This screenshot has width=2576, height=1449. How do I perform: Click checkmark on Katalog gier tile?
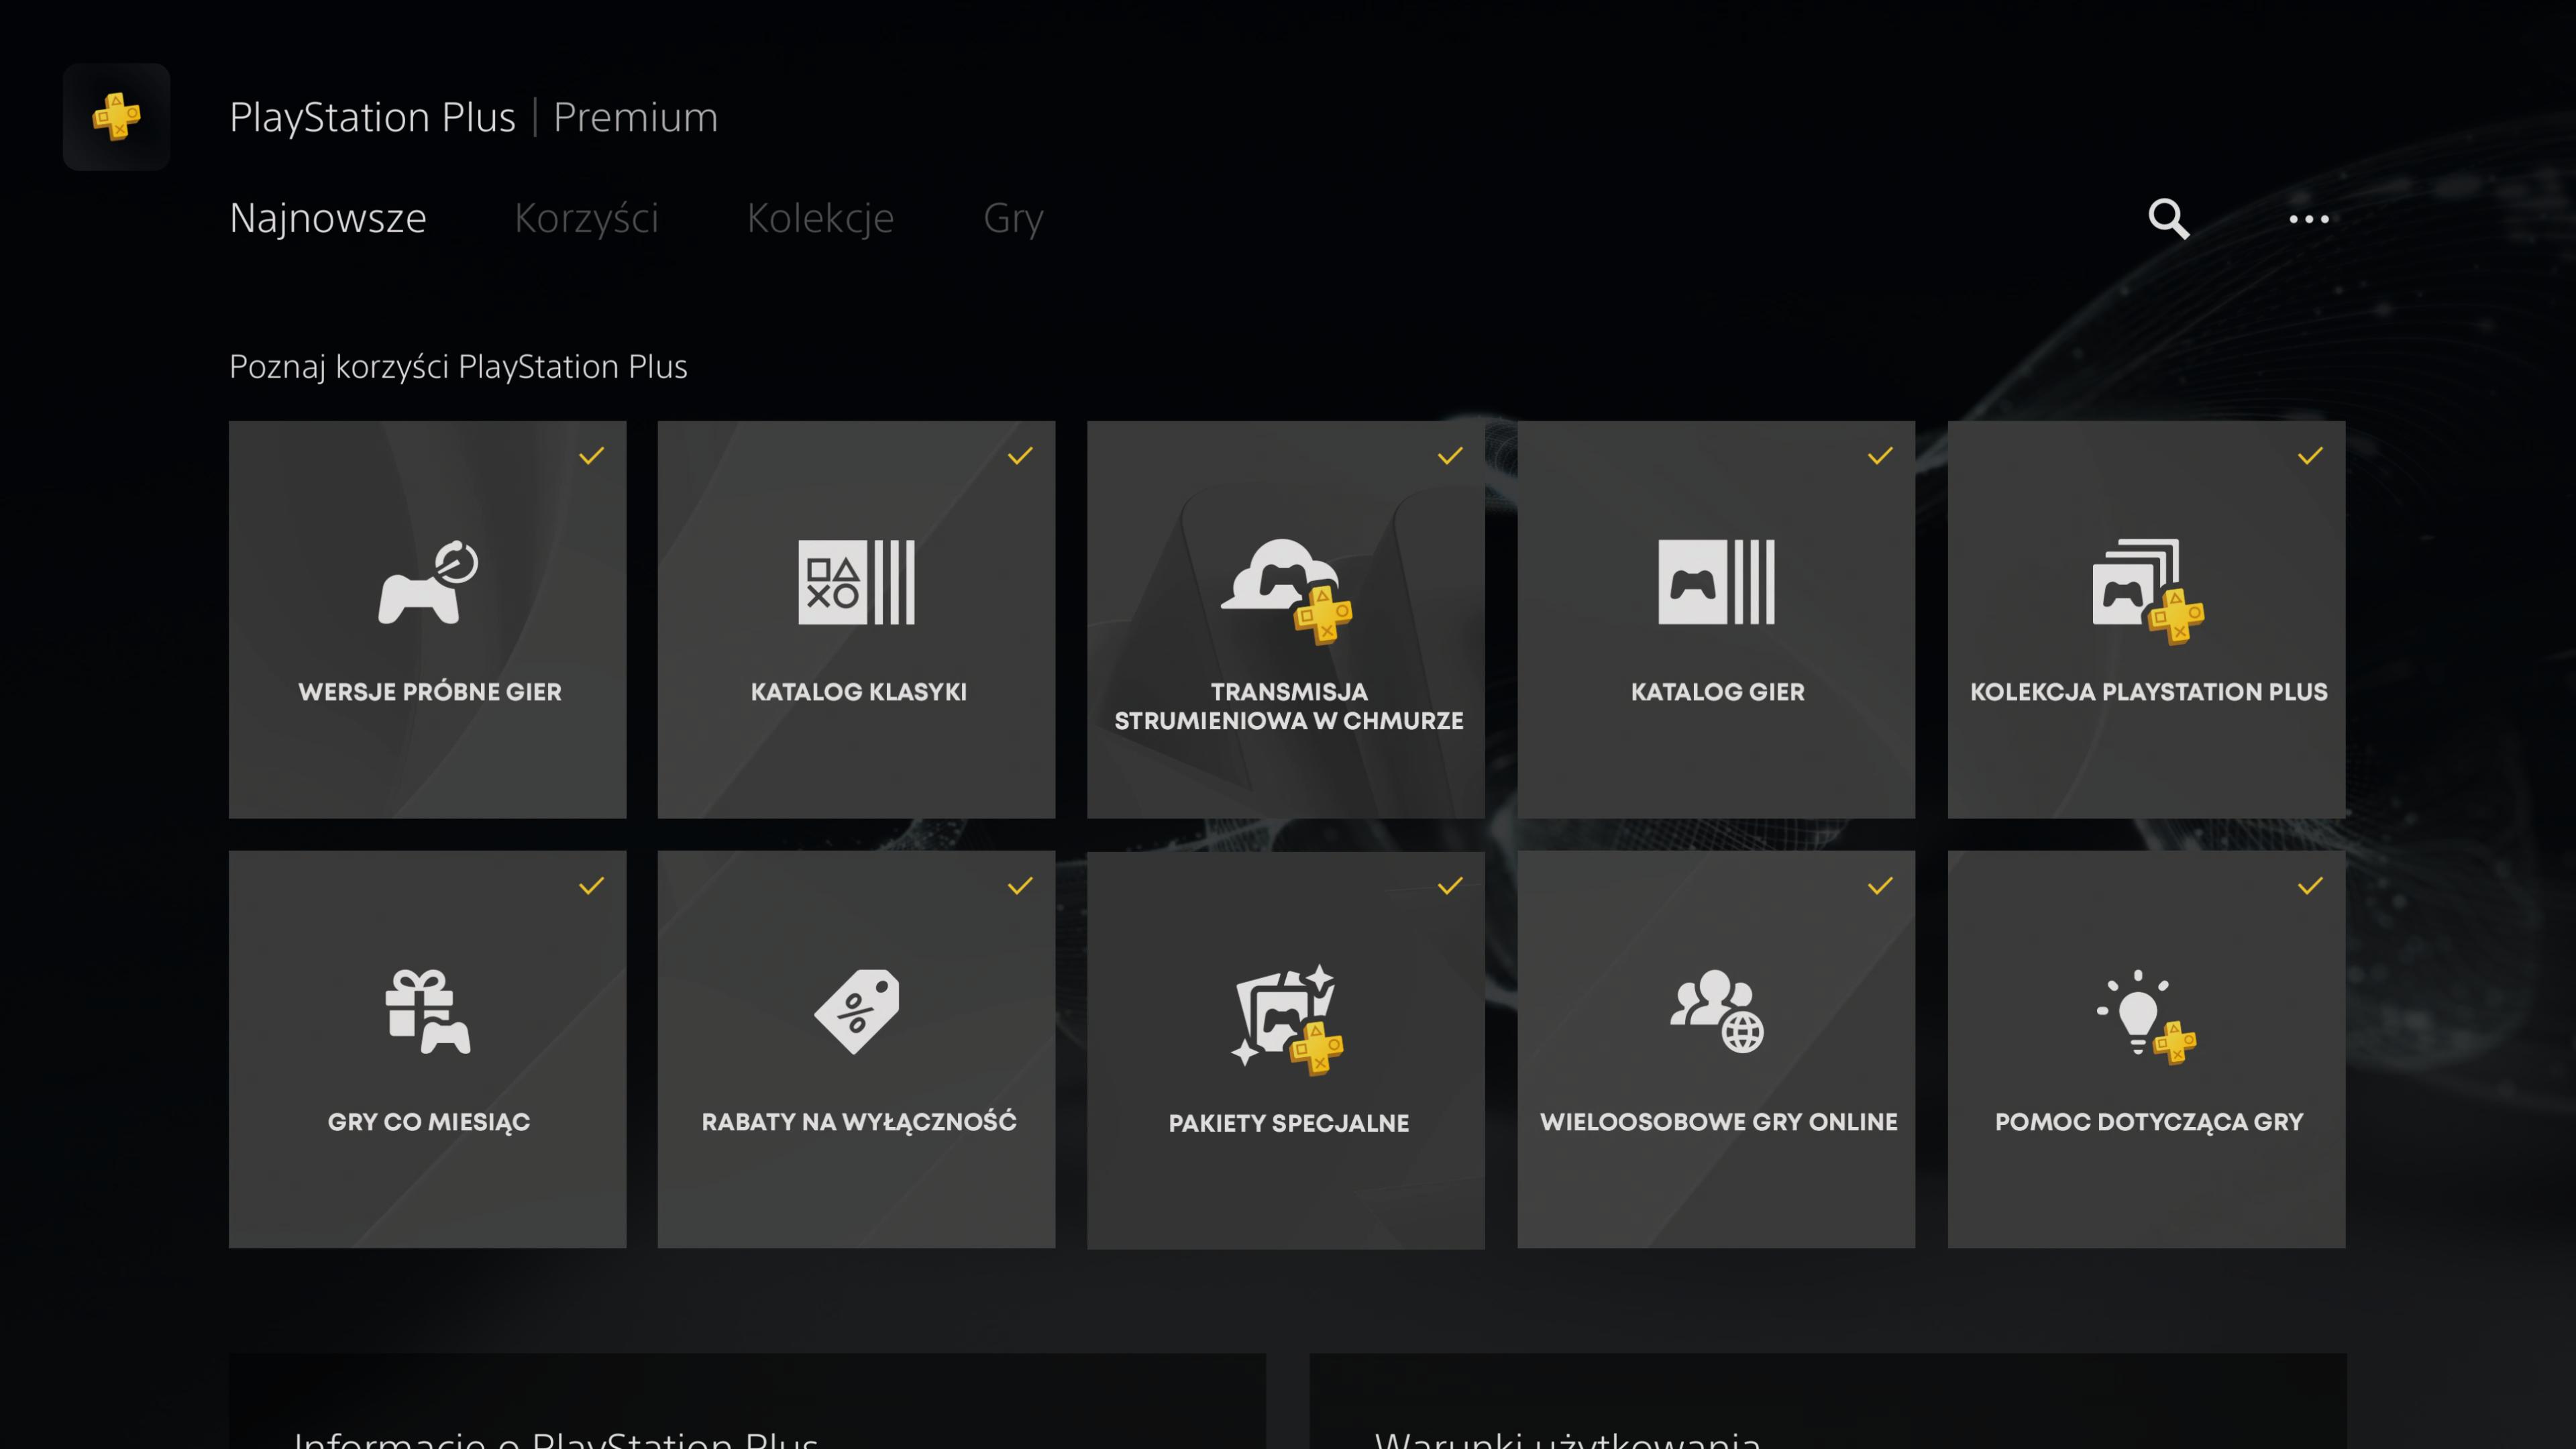pyautogui.click(x=1880, y=456)
